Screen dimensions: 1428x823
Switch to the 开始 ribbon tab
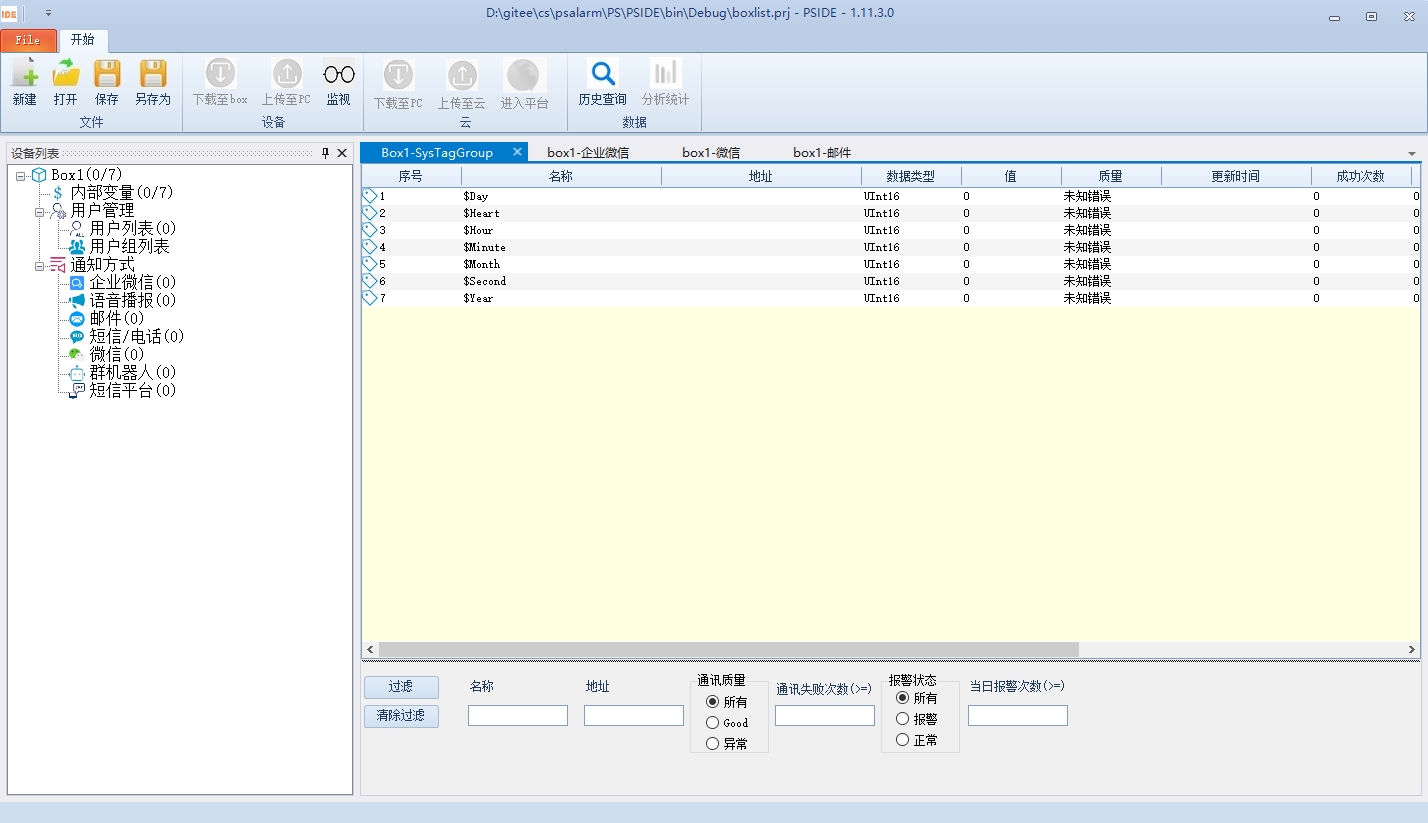83,40
